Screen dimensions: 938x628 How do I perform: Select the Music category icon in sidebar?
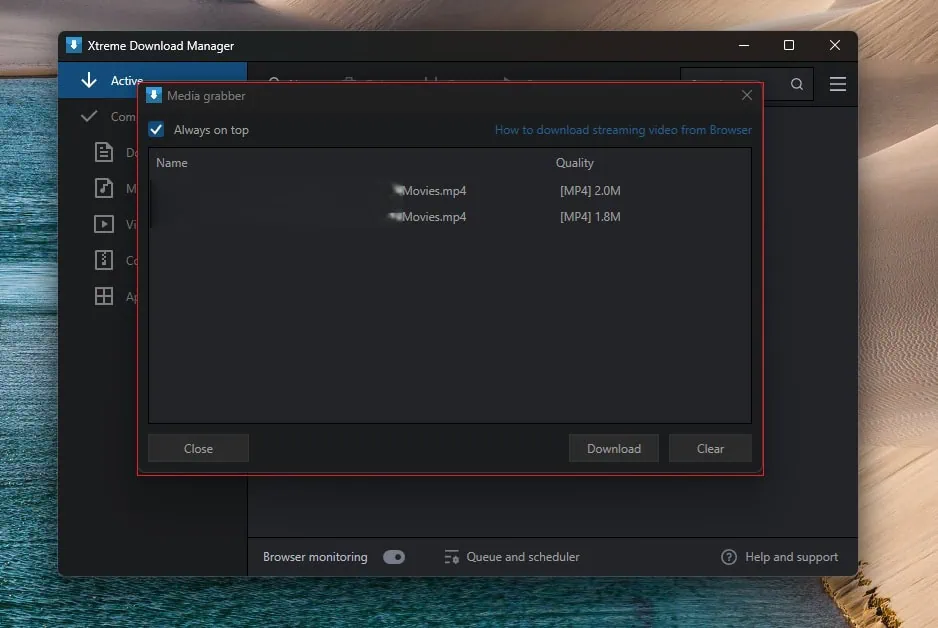103,188
